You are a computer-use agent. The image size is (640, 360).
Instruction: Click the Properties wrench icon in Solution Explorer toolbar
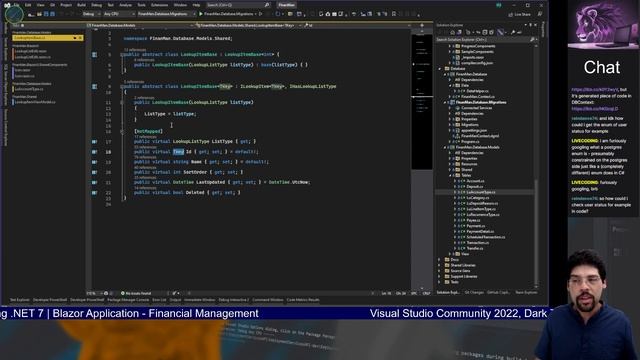pyautogui.click(x=513, y=32)
